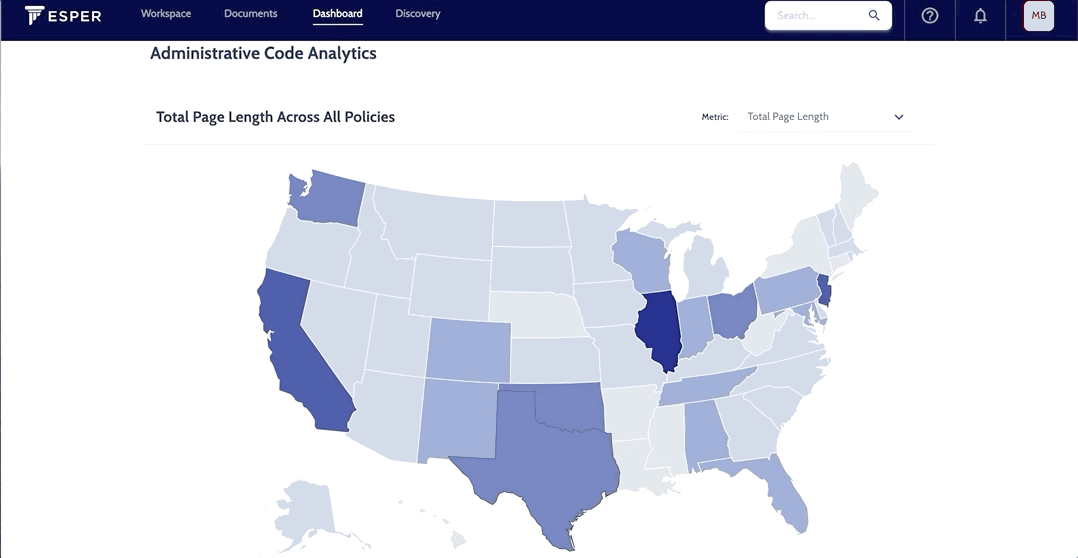Click the Esper logo icon
1078x558 pixels.
(x=34, y=14)
